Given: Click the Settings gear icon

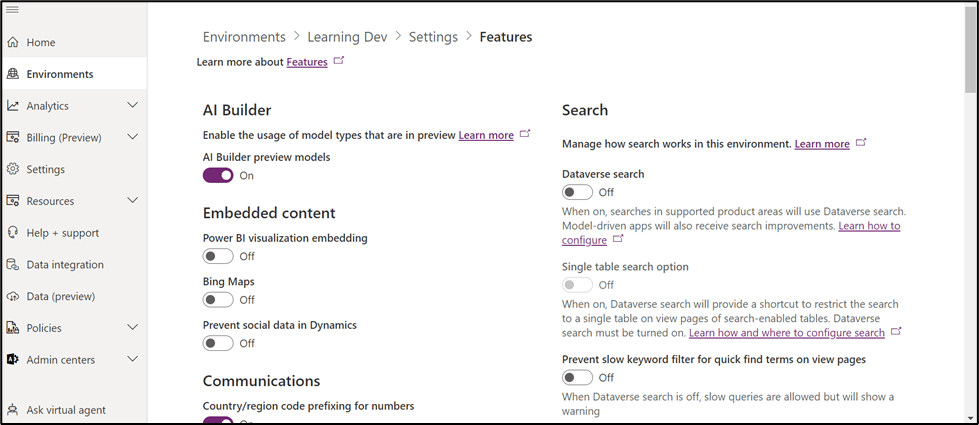Looking at the screenshot, I should (13, 170).
